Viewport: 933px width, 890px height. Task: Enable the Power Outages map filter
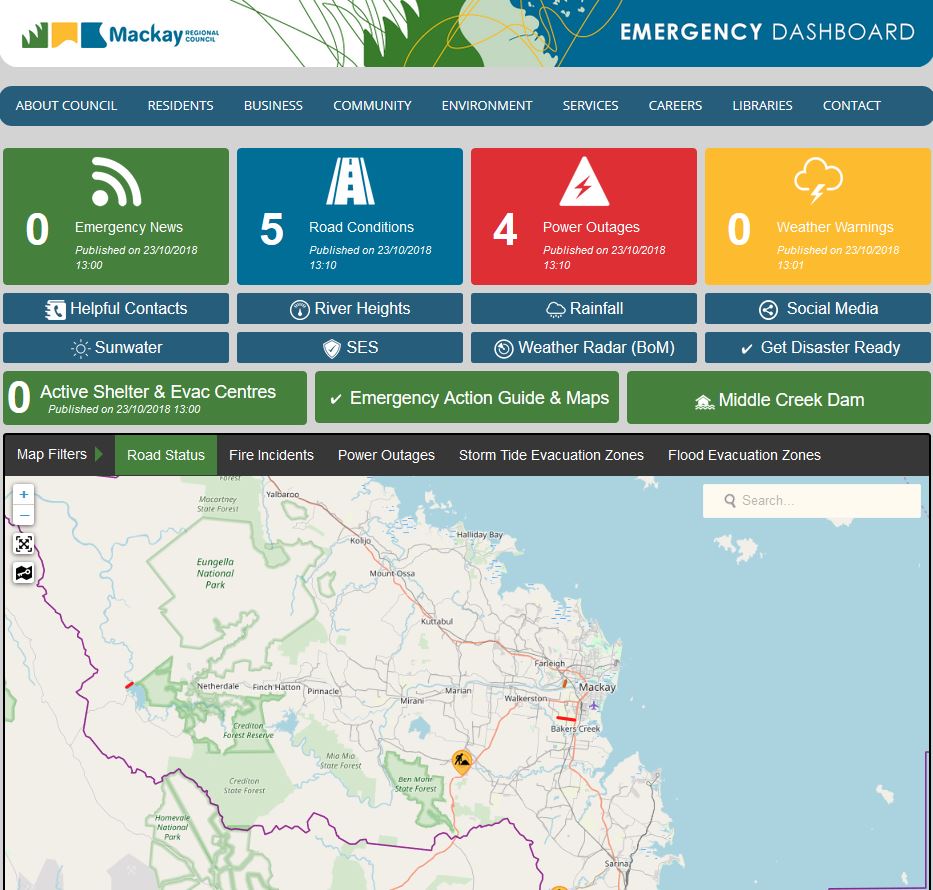coord(386,455)
